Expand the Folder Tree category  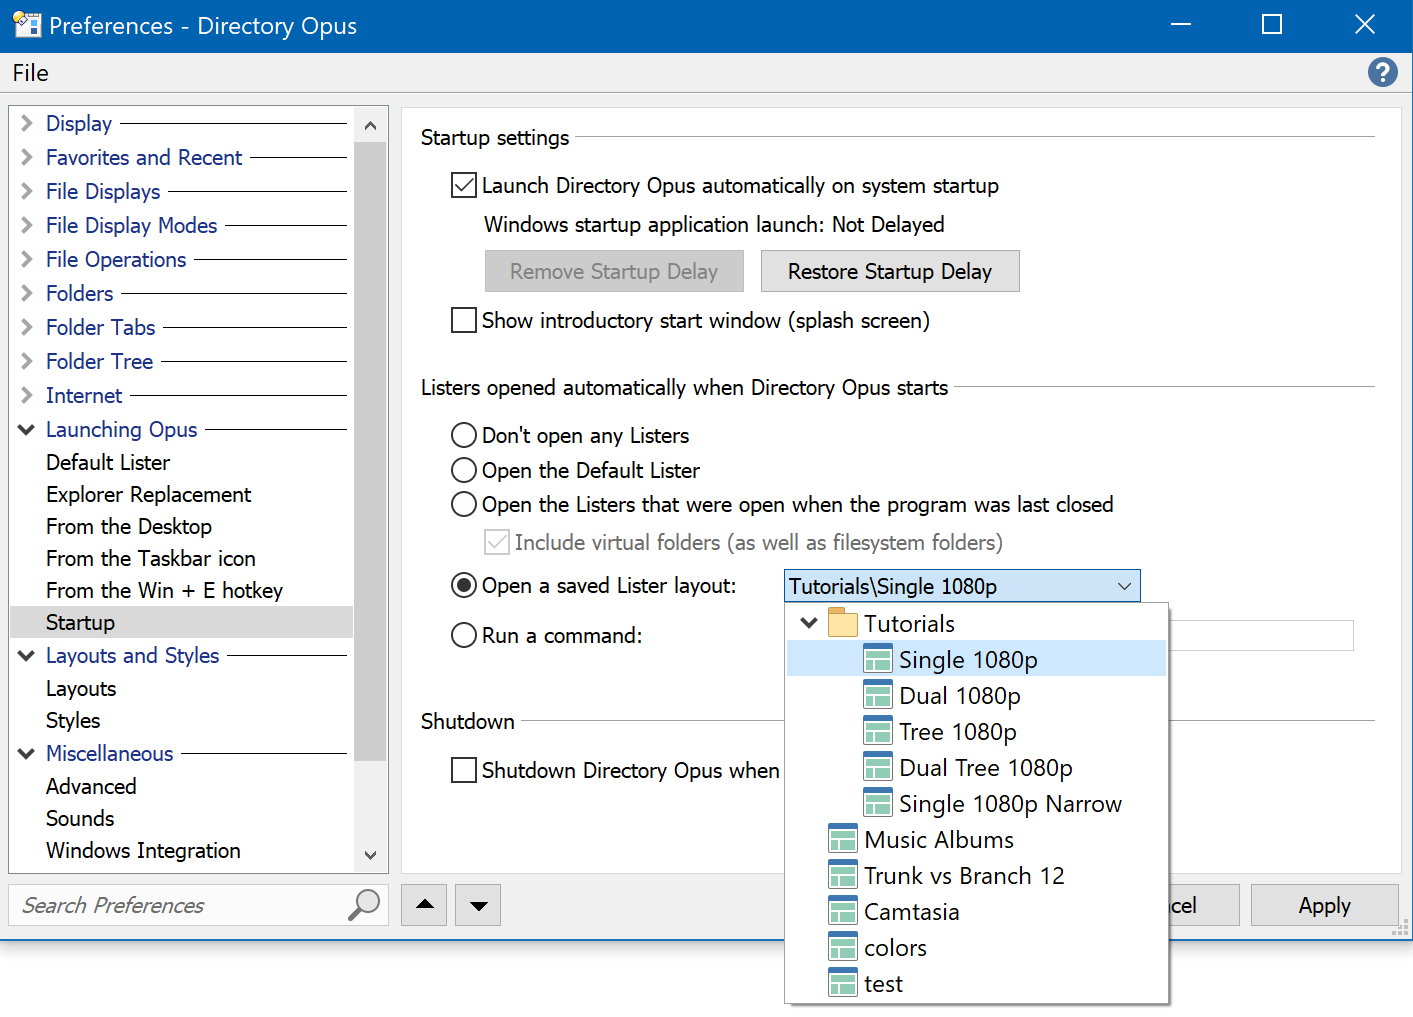(27, 361)
